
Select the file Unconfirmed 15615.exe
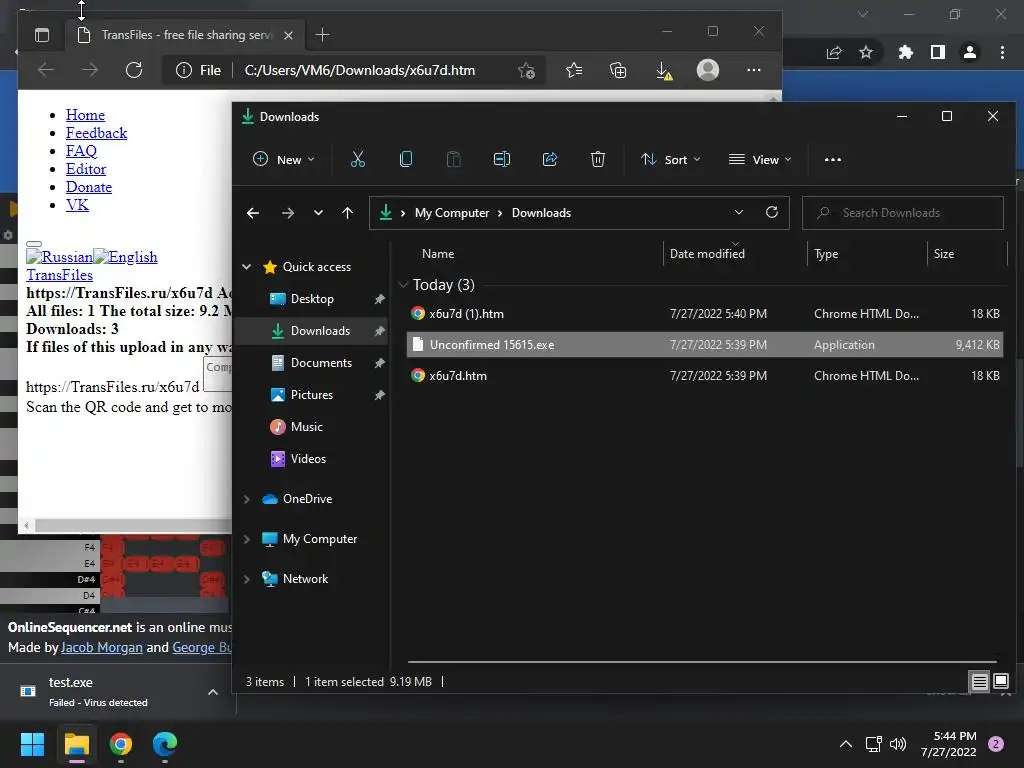705,344
